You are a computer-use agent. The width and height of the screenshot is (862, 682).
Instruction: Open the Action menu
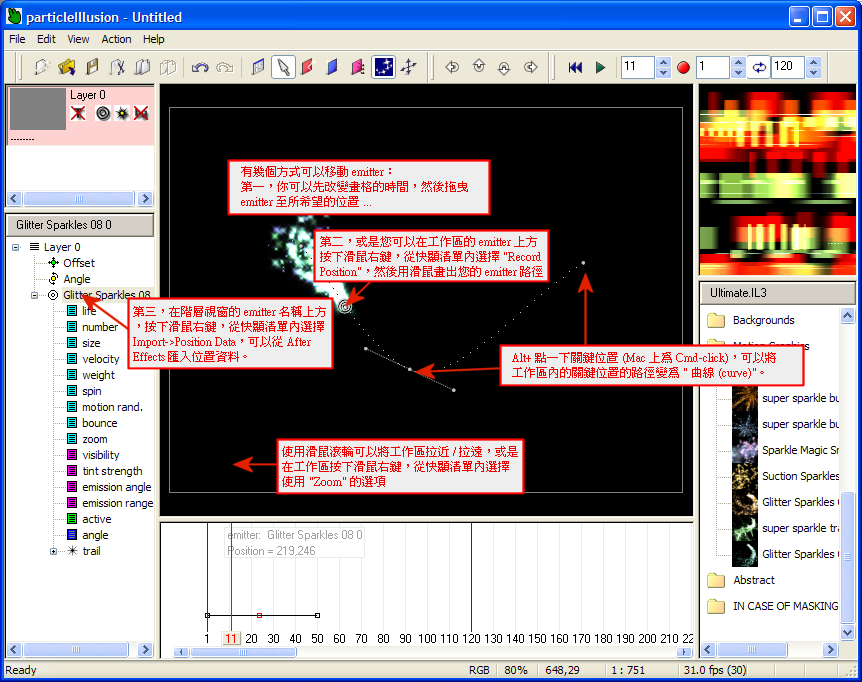click(116, 39)
